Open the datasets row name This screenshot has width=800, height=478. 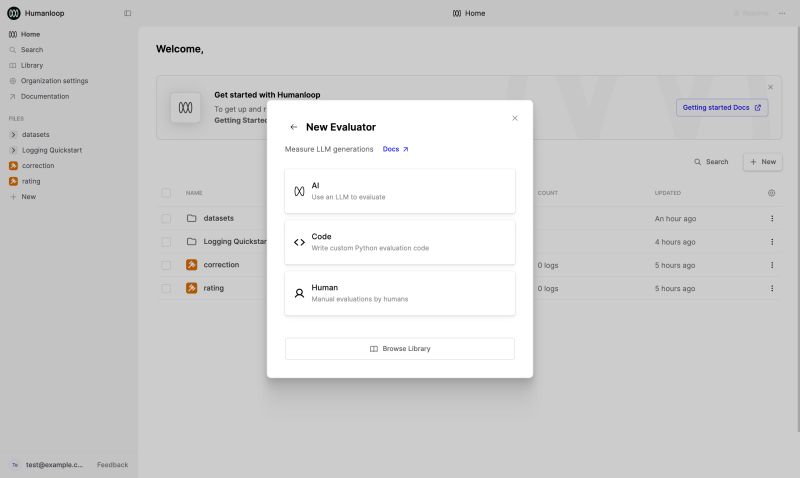click(x=218, y=218)
